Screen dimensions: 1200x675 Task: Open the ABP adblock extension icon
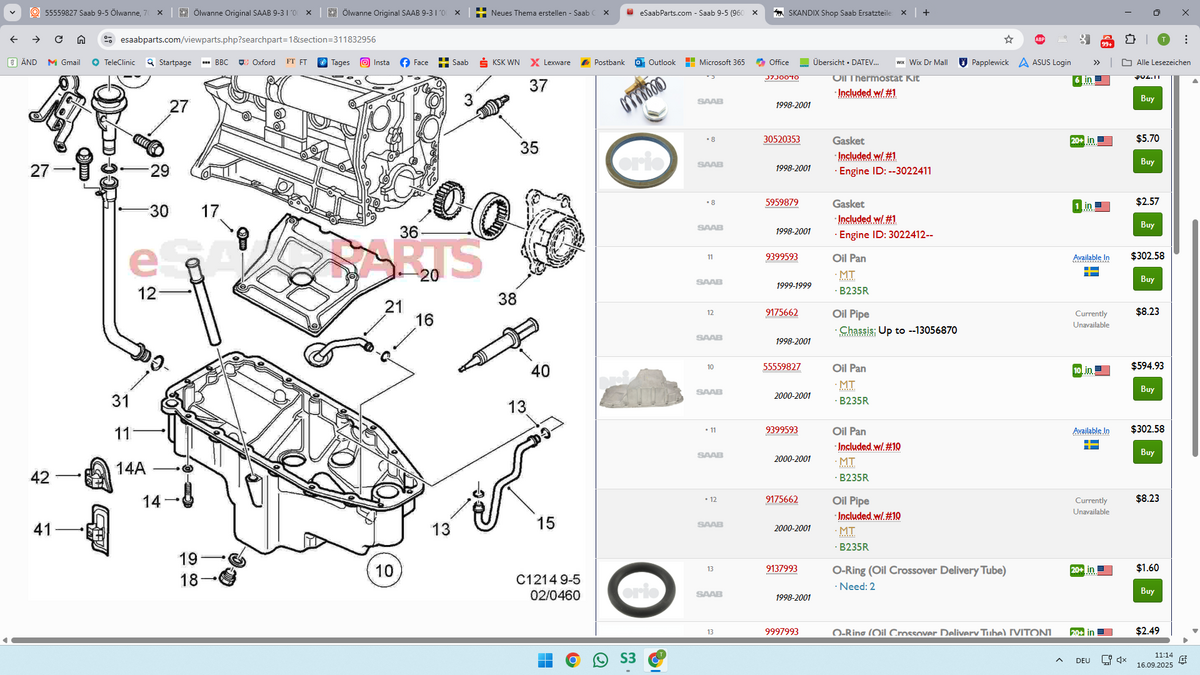[x=1040, y=39]
